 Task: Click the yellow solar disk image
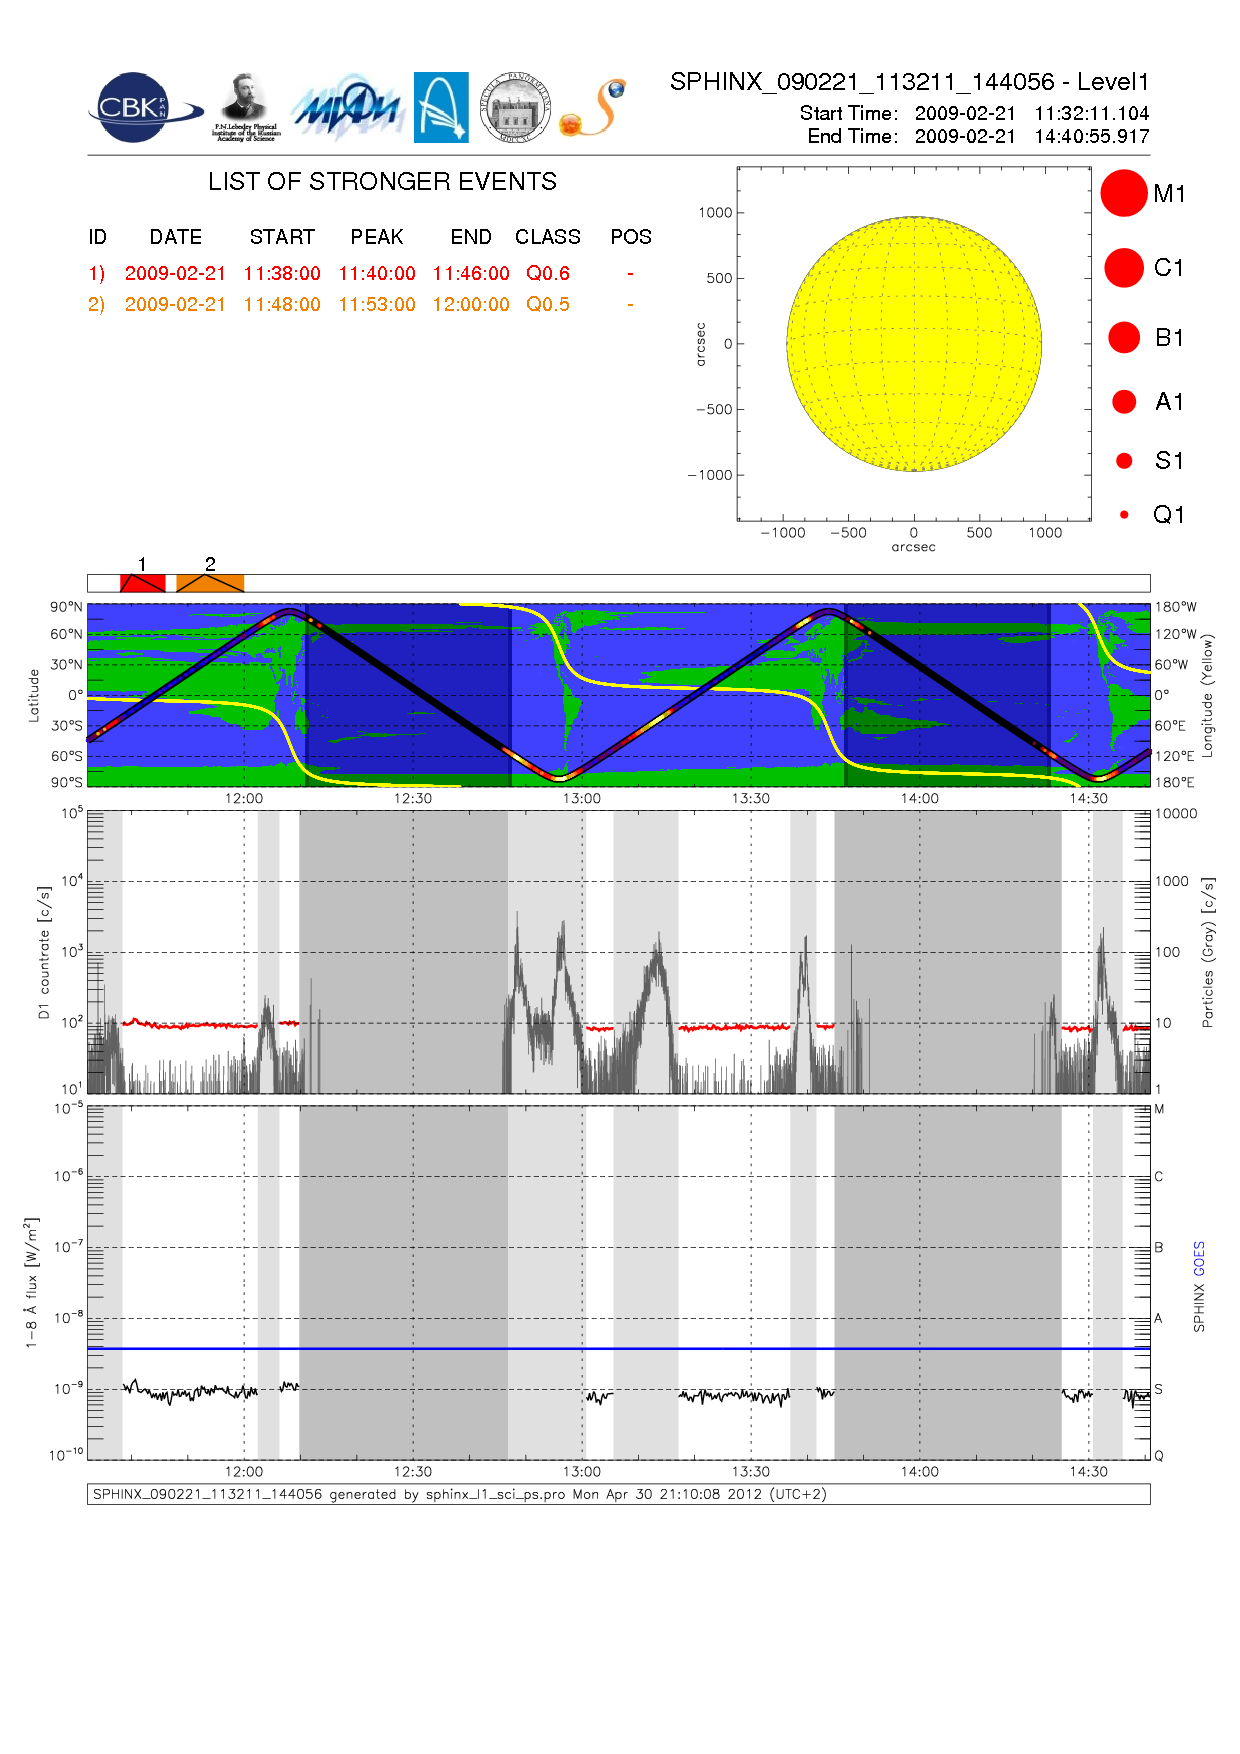[x=914, y=344]
